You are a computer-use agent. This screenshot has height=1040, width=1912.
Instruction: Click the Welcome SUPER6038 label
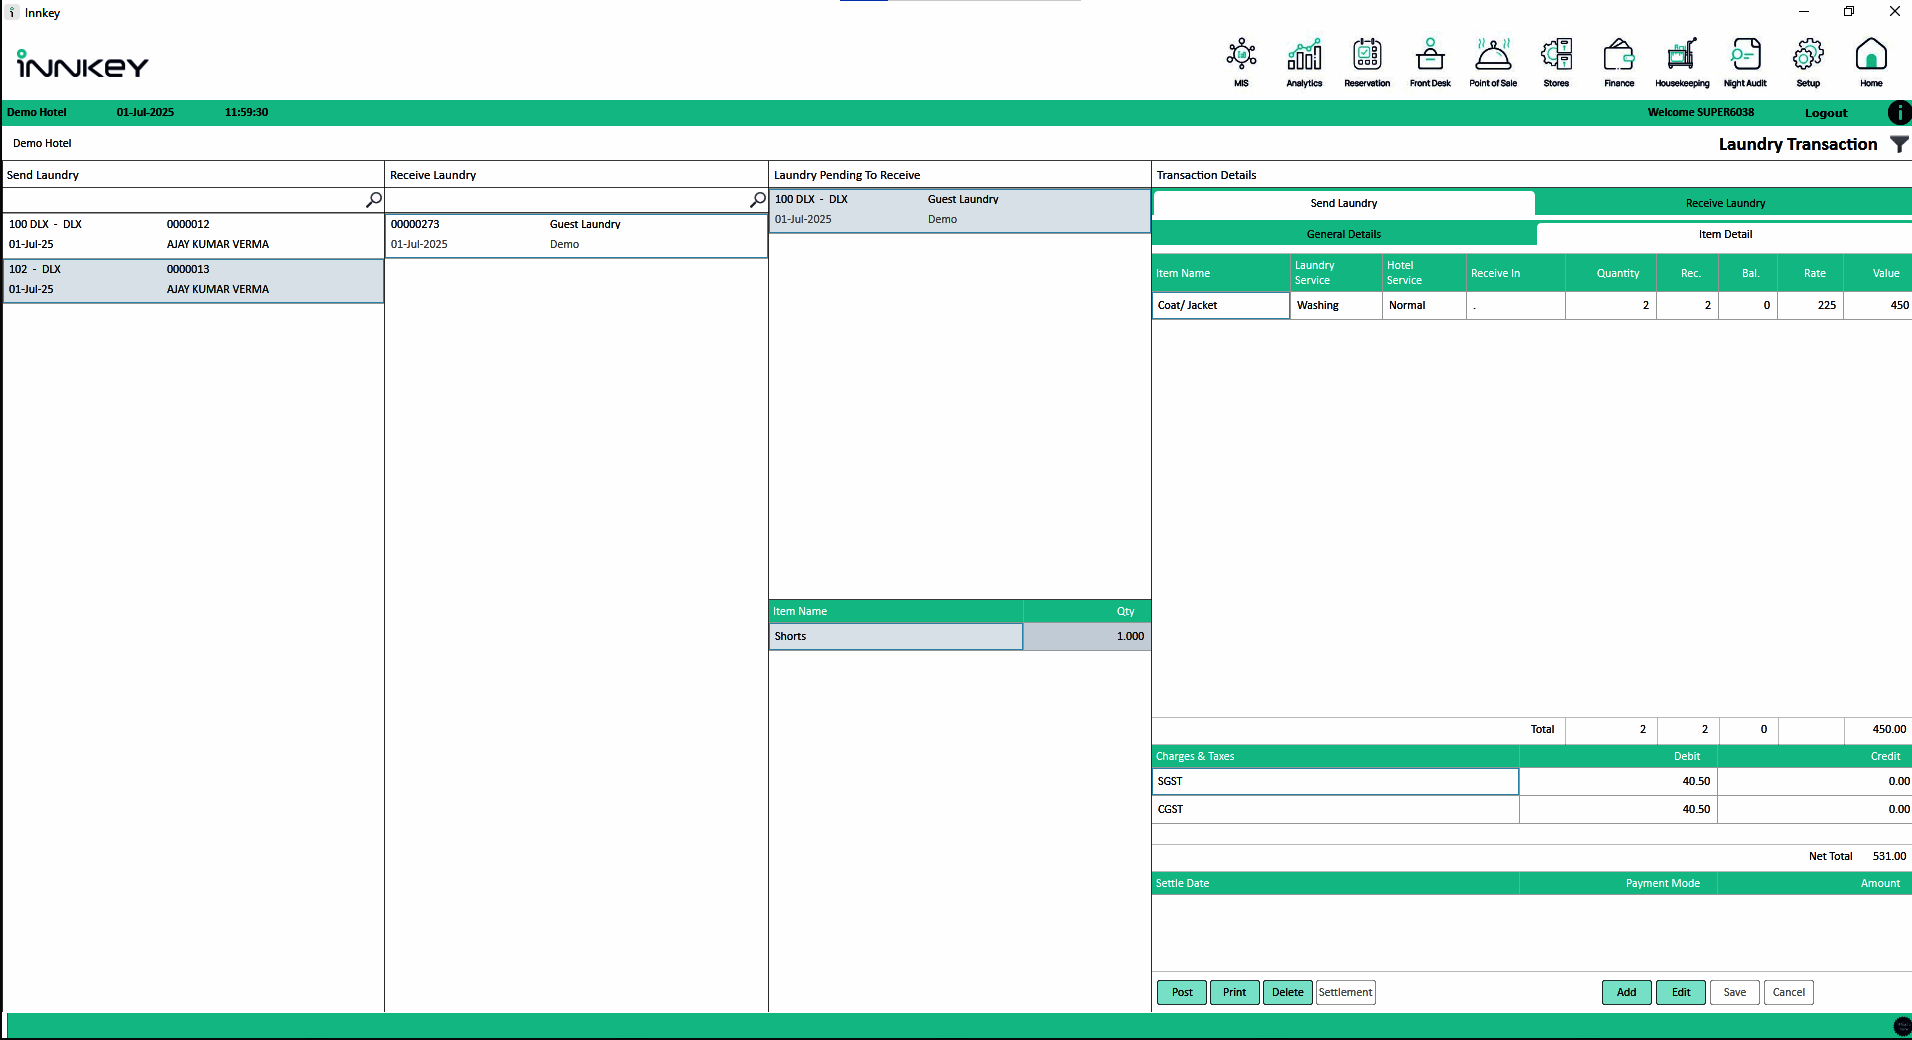[x=1700, y=112]
